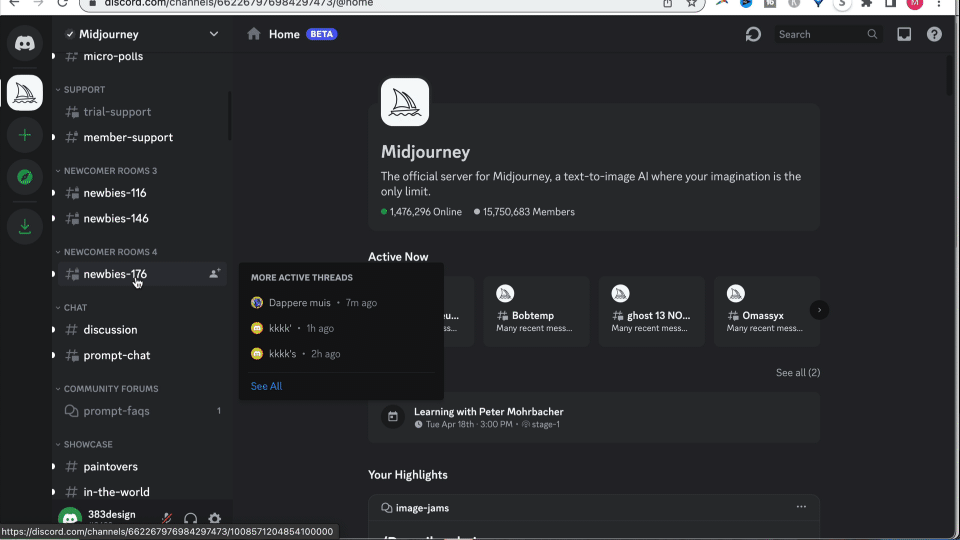Open the paintovers channel
Image resolution: width=960 pixels, height=540 pixels.
click(x=142, y=467)
